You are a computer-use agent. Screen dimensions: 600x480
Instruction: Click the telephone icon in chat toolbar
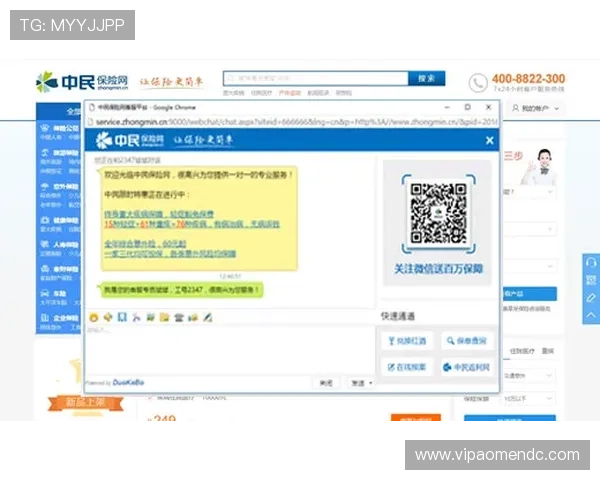(x=179, y=317)
